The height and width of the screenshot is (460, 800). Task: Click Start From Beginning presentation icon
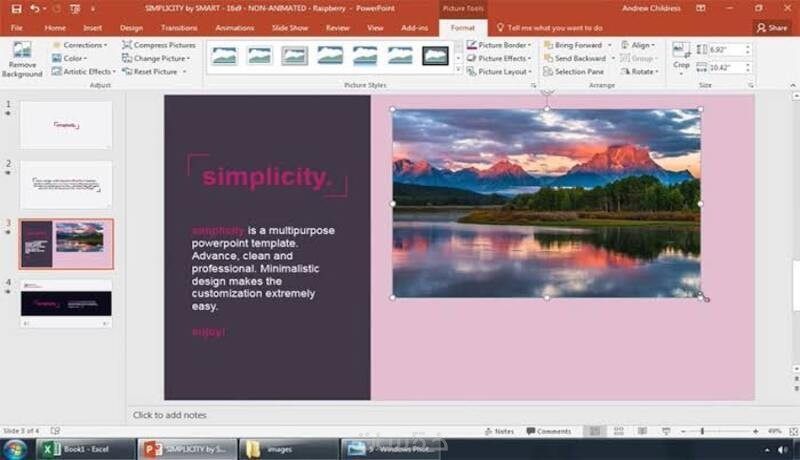(75, 9)
